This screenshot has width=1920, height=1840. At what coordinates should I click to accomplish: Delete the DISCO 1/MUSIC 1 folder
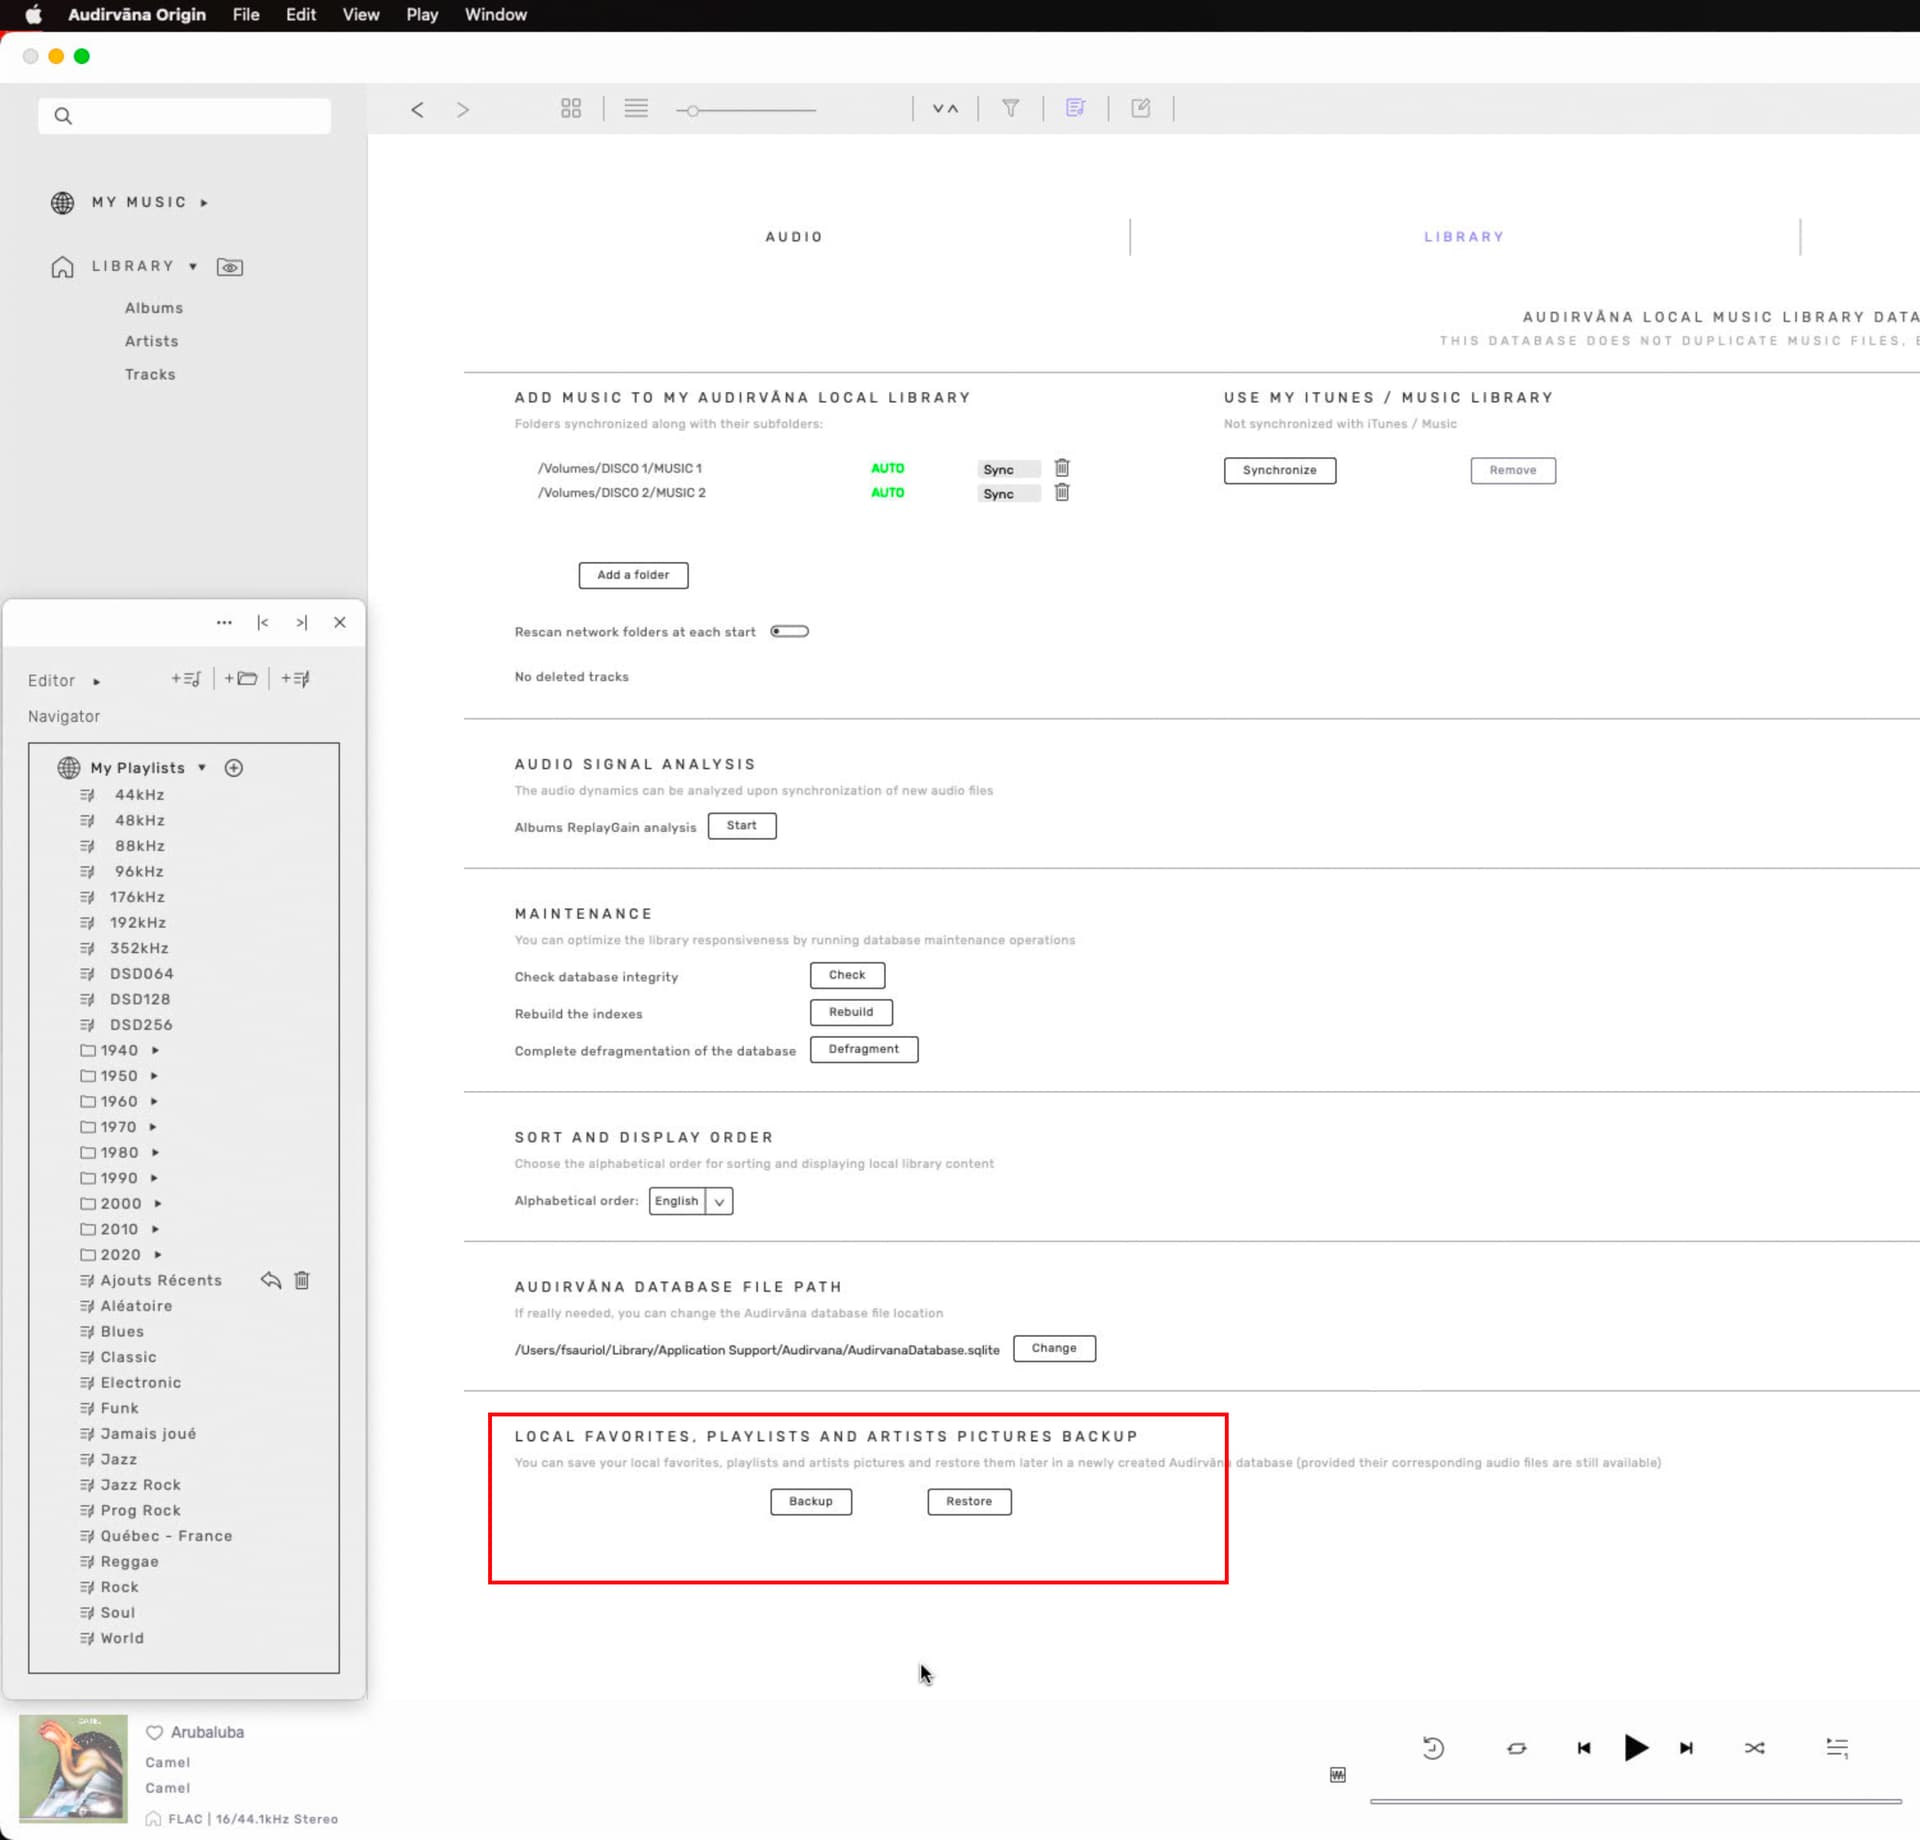click(x=1062, y=468)
